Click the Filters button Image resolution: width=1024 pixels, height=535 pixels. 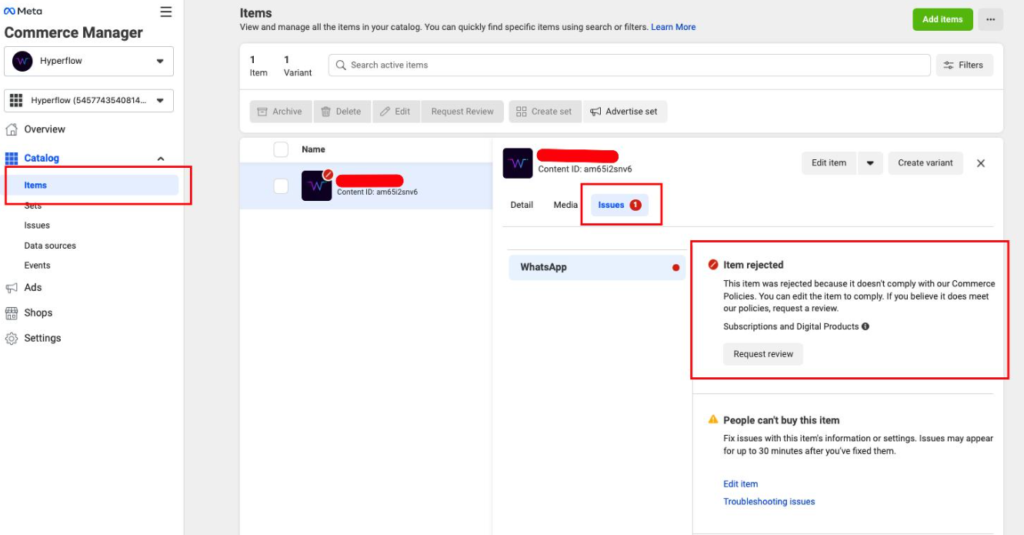(965, 65)
